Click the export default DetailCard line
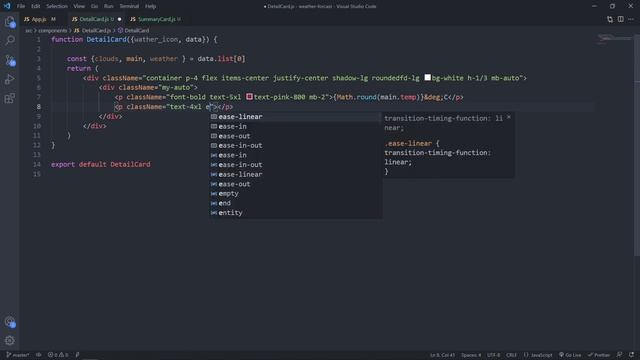The image size is (640, 360). point(101,164)
